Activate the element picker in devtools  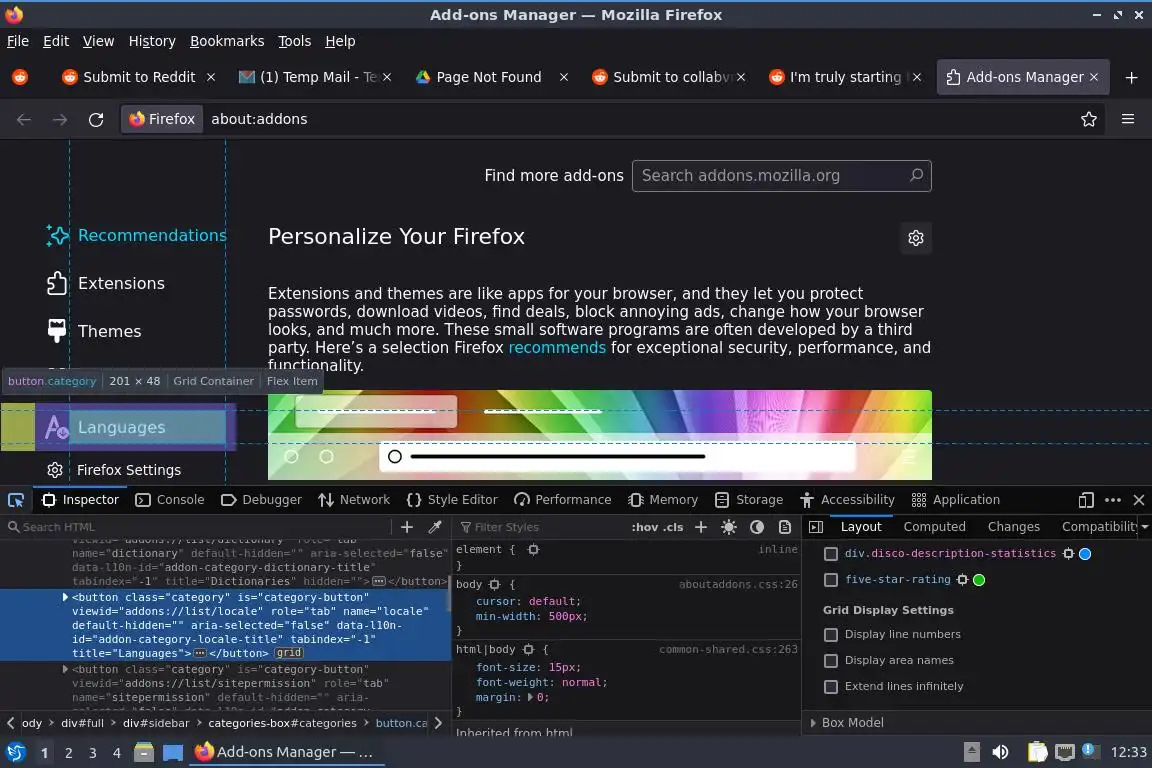[15, 500]
